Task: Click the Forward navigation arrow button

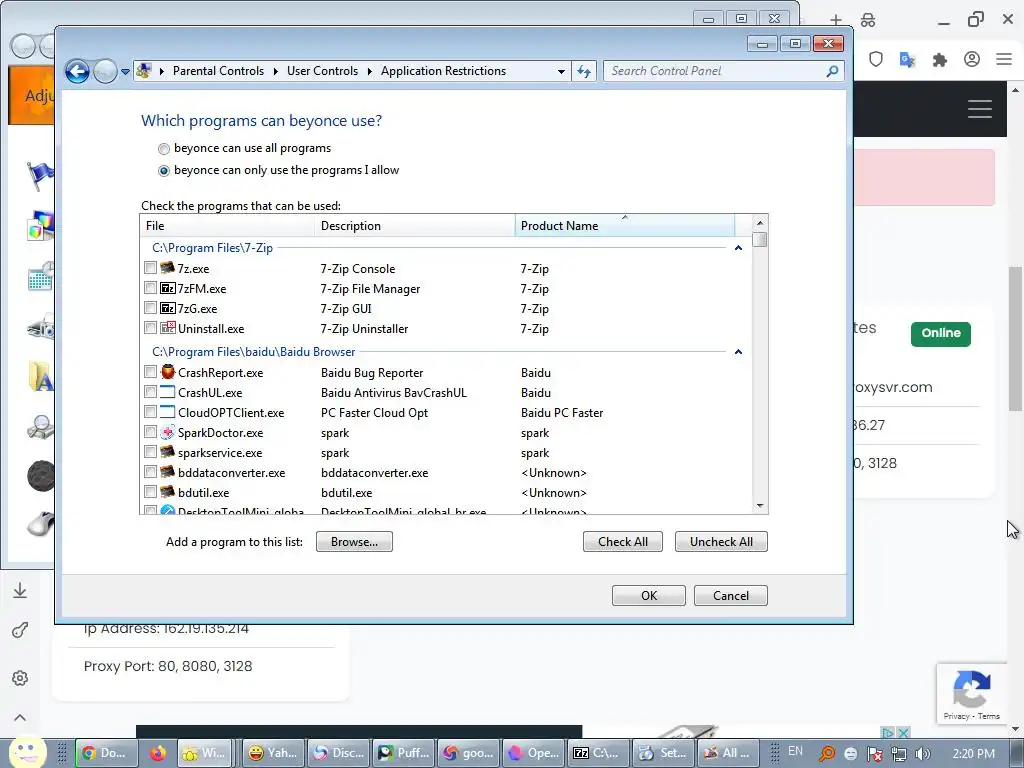Action: click(x=105, y=71)
